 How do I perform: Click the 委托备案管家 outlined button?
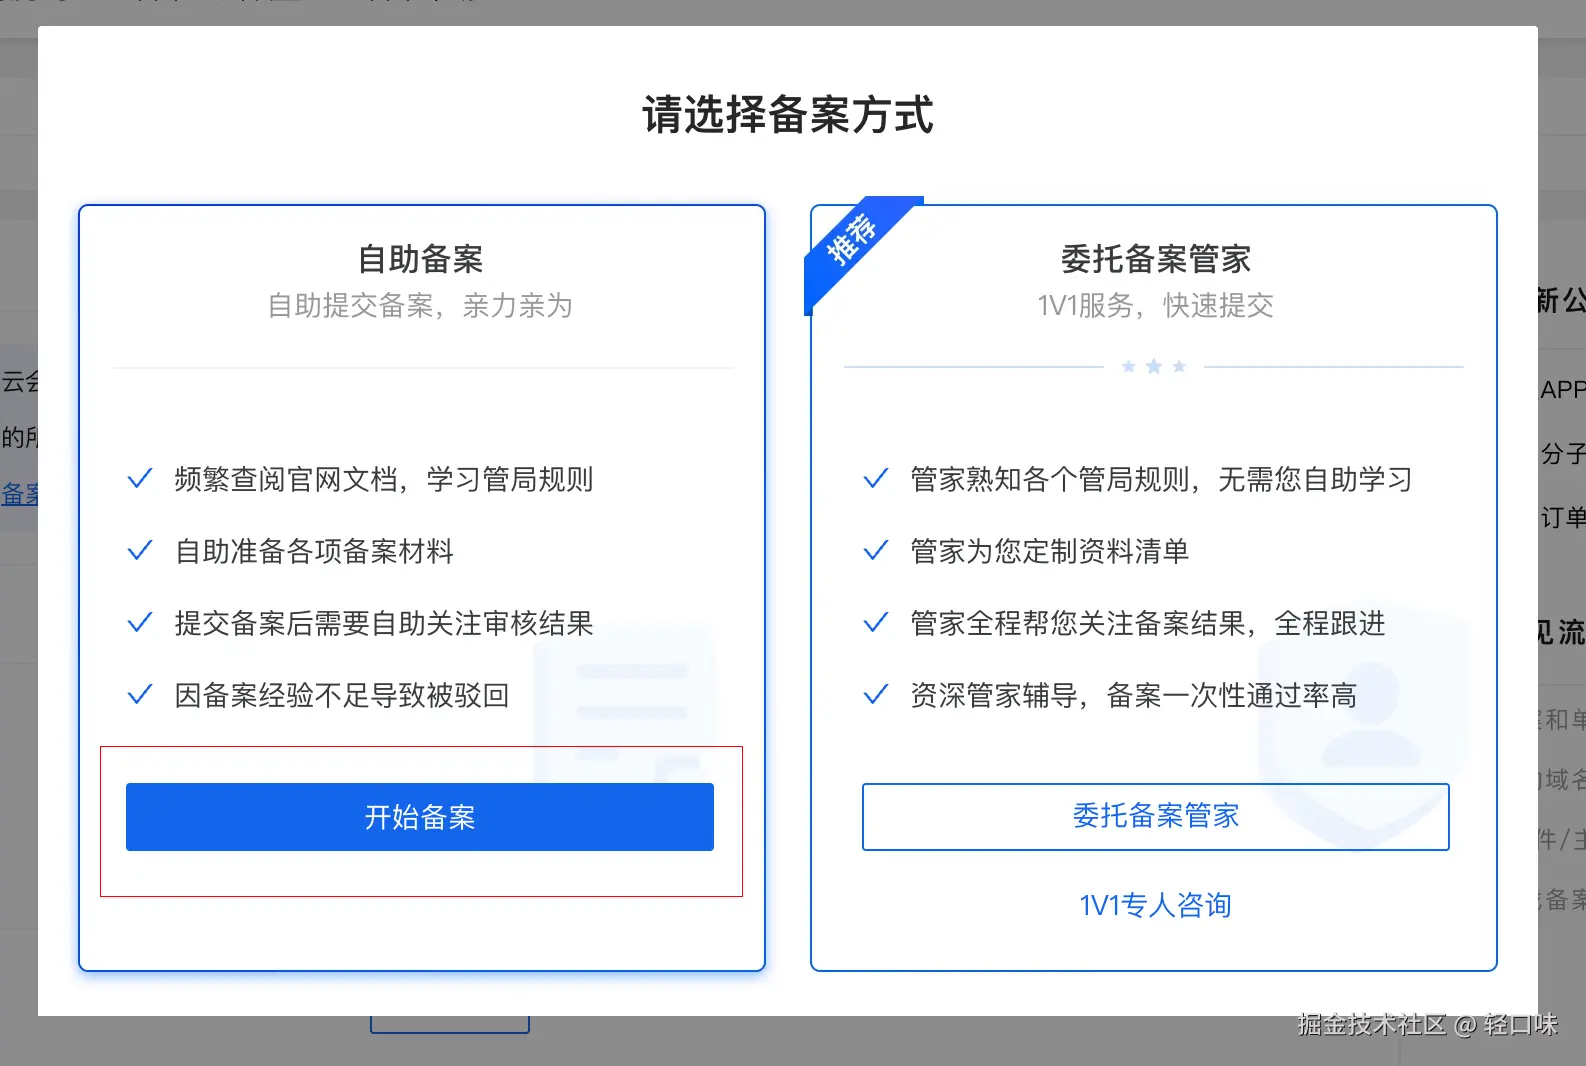(x=1156, y=817)
